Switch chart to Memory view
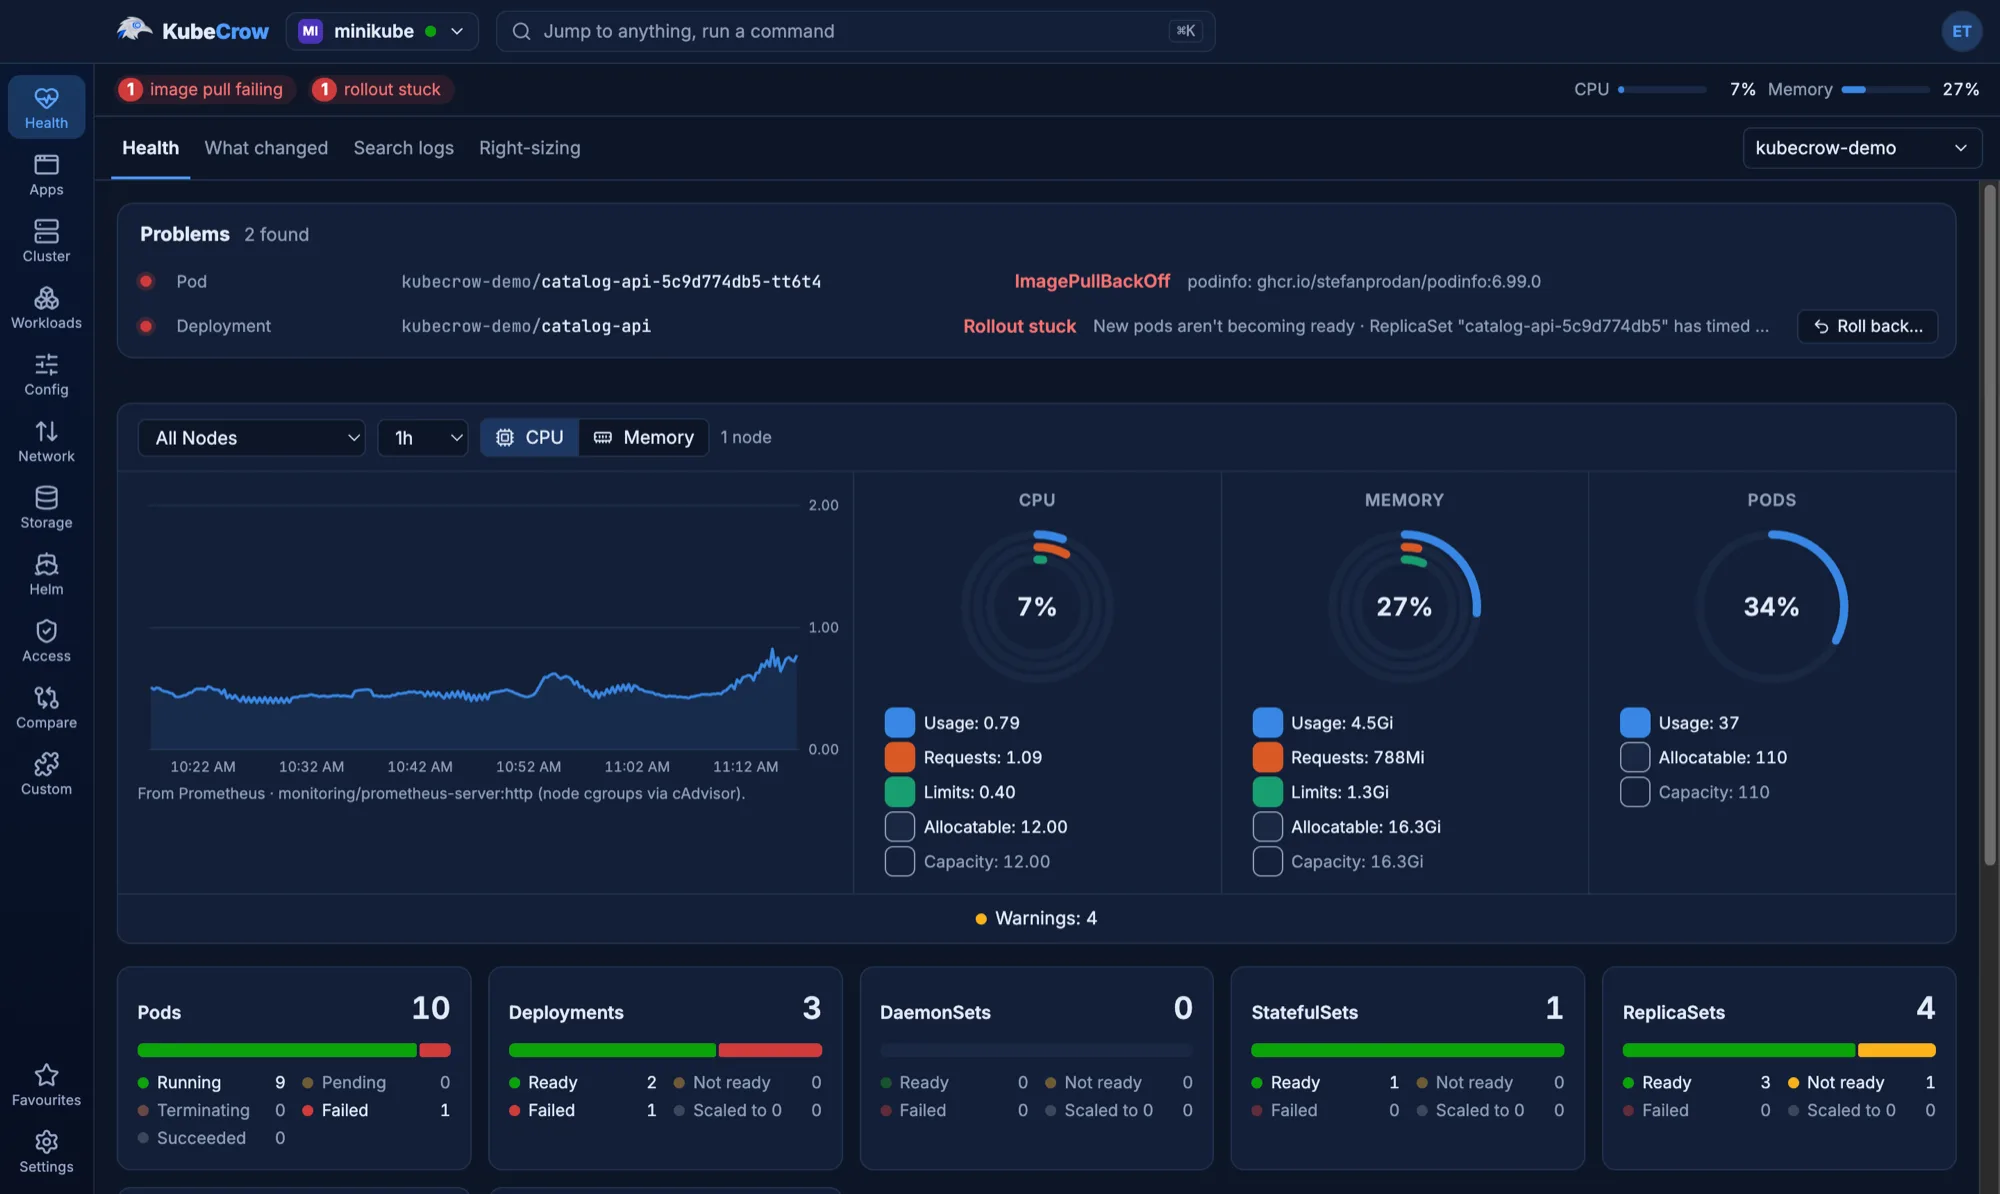 pyautogui.click(x=644, y=437)
